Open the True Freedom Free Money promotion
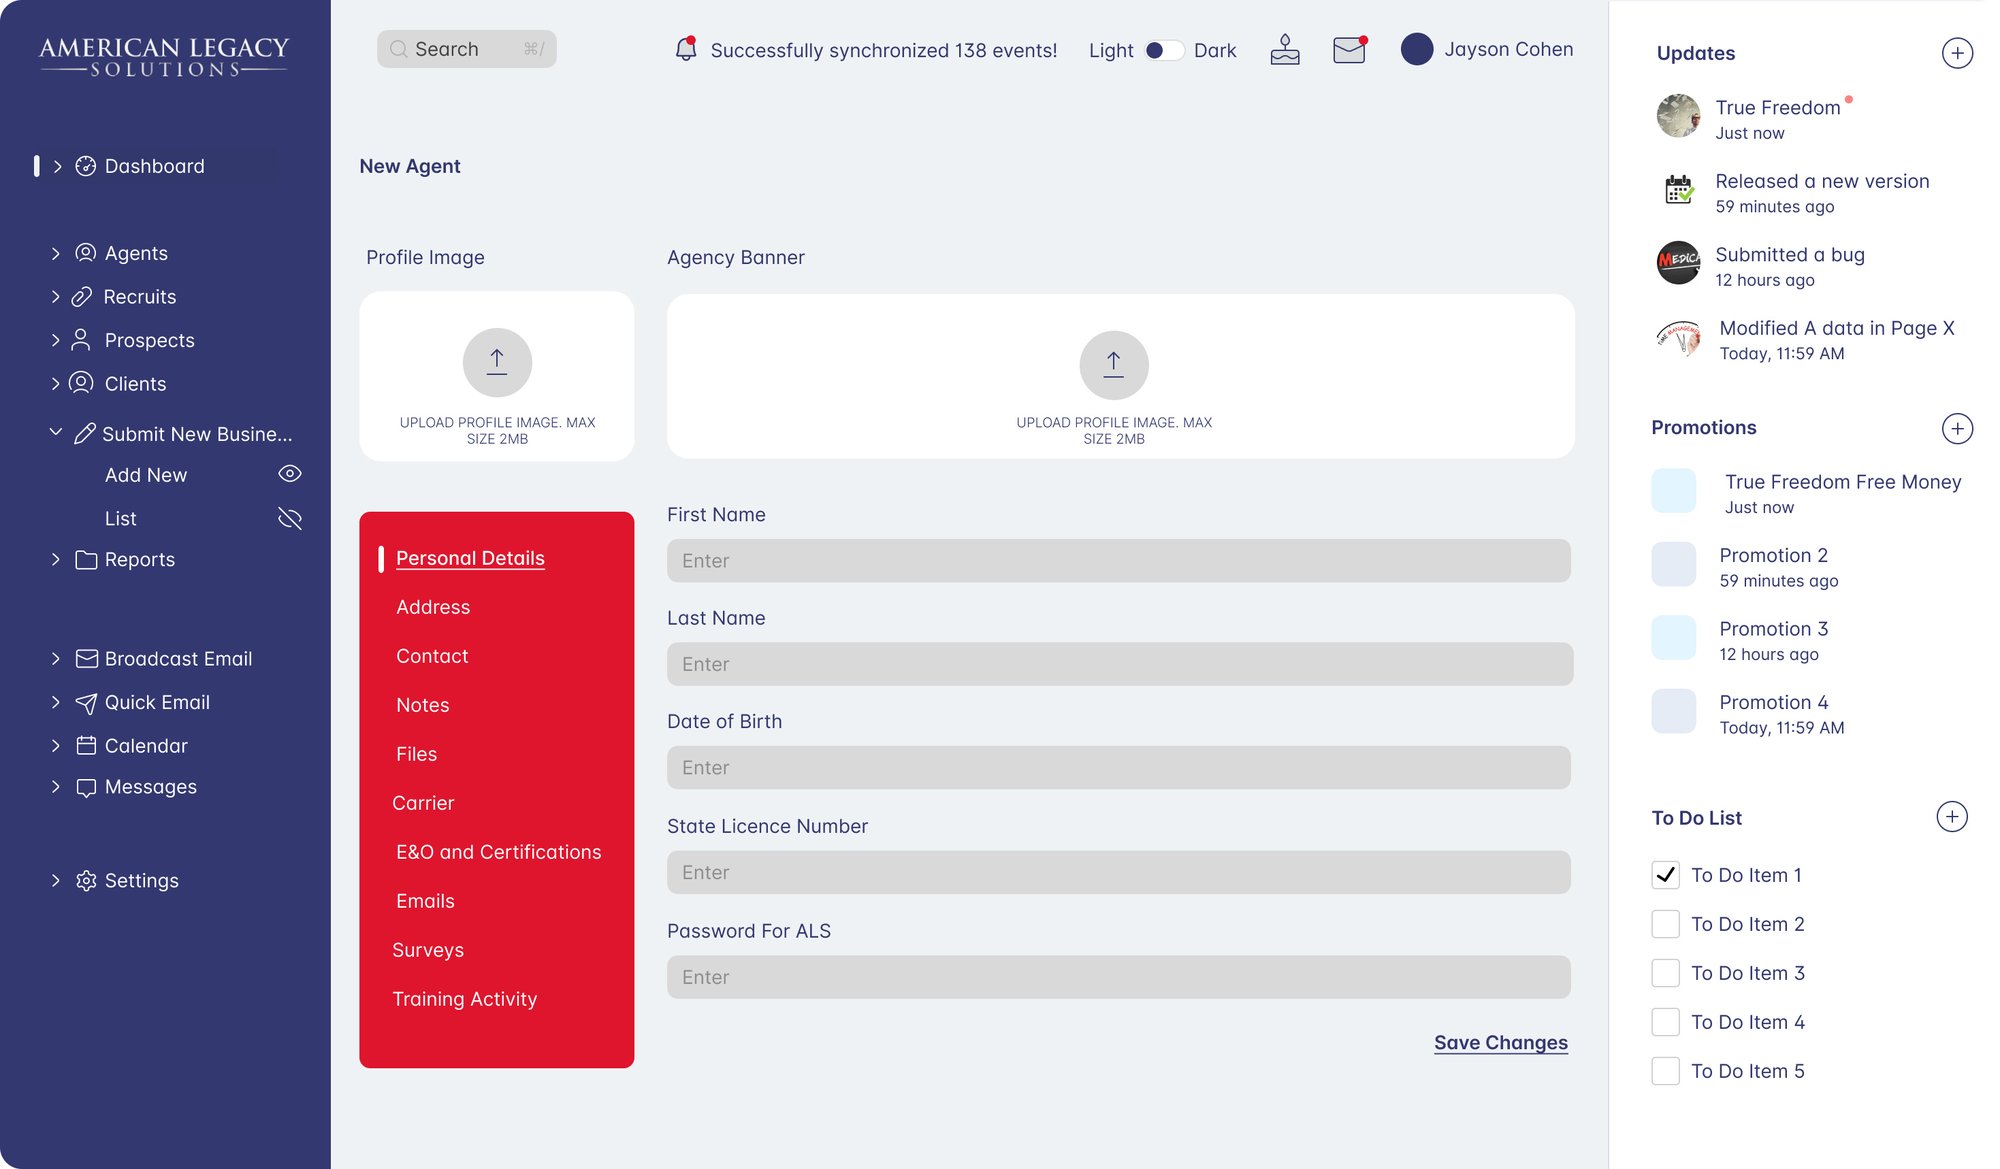 pos(1842,482)
